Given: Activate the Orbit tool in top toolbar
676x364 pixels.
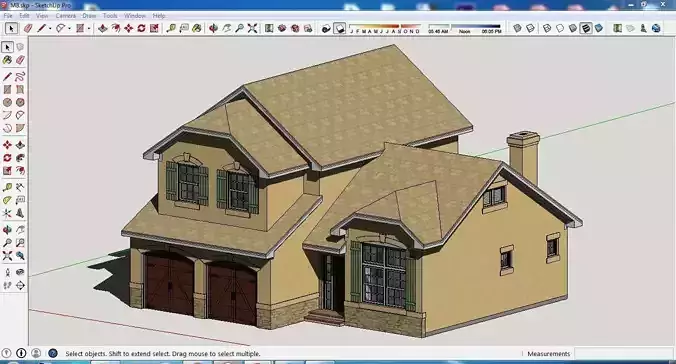Looking at the screenshot, I should (x=213, y=28).
